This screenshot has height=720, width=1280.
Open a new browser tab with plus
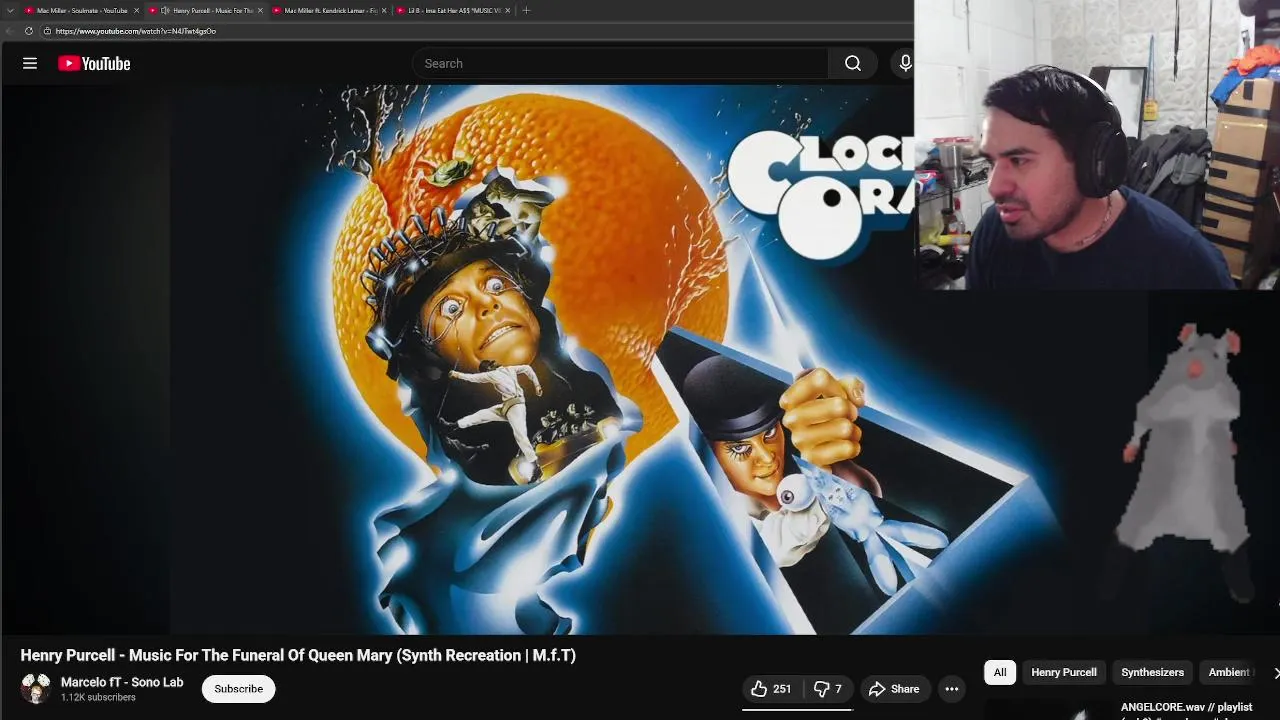click(x=527, y=10)
